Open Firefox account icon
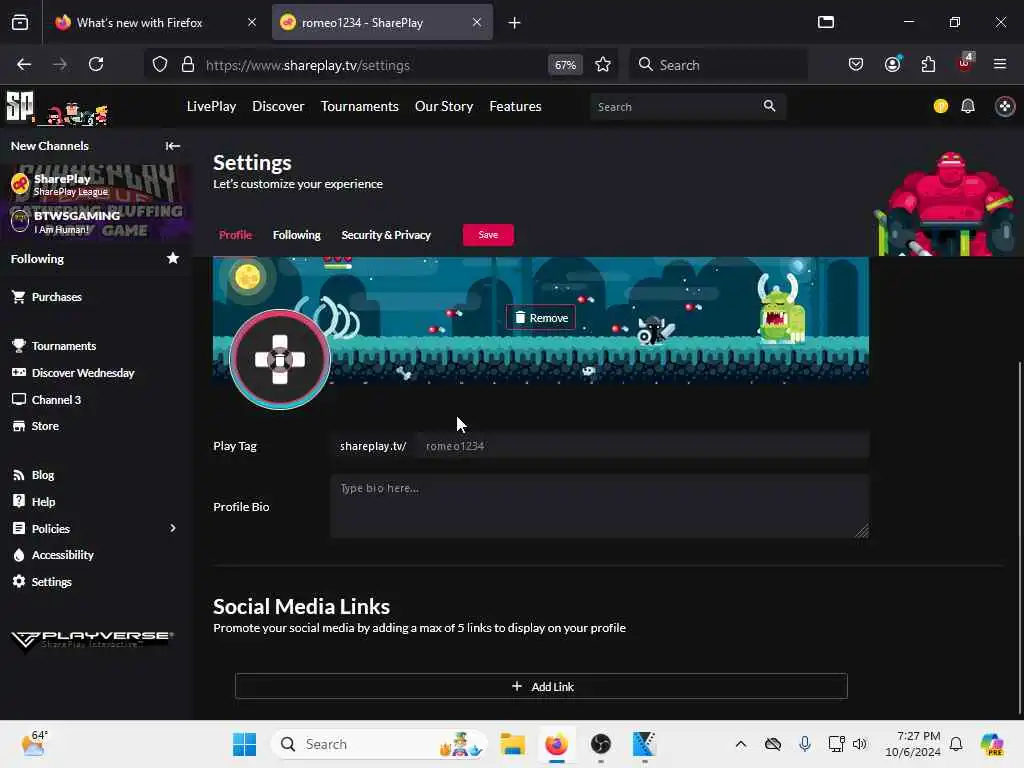This screenshot has width=1024, height=768. click(x=893, y=64)
